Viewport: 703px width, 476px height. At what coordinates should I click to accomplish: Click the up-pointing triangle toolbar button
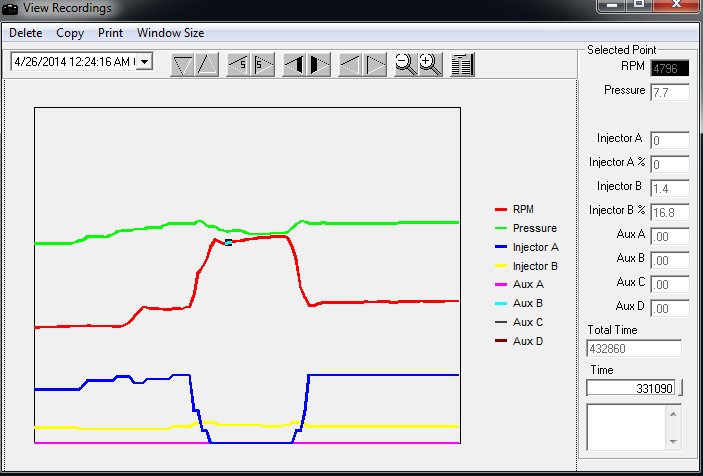207,65
